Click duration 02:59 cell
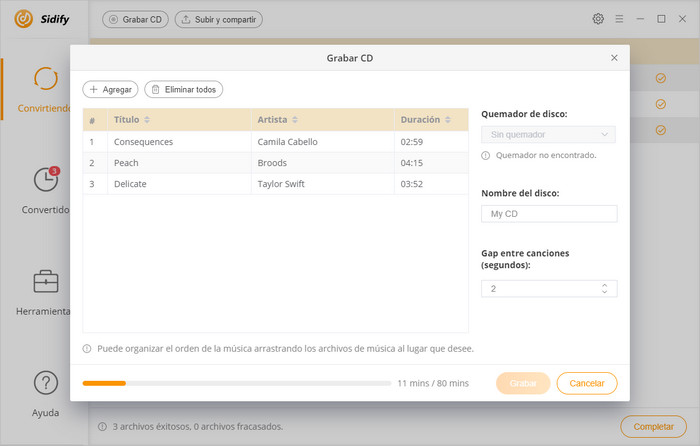The width and height of the screenshot is (700, 446). click(x=412, y=142)
